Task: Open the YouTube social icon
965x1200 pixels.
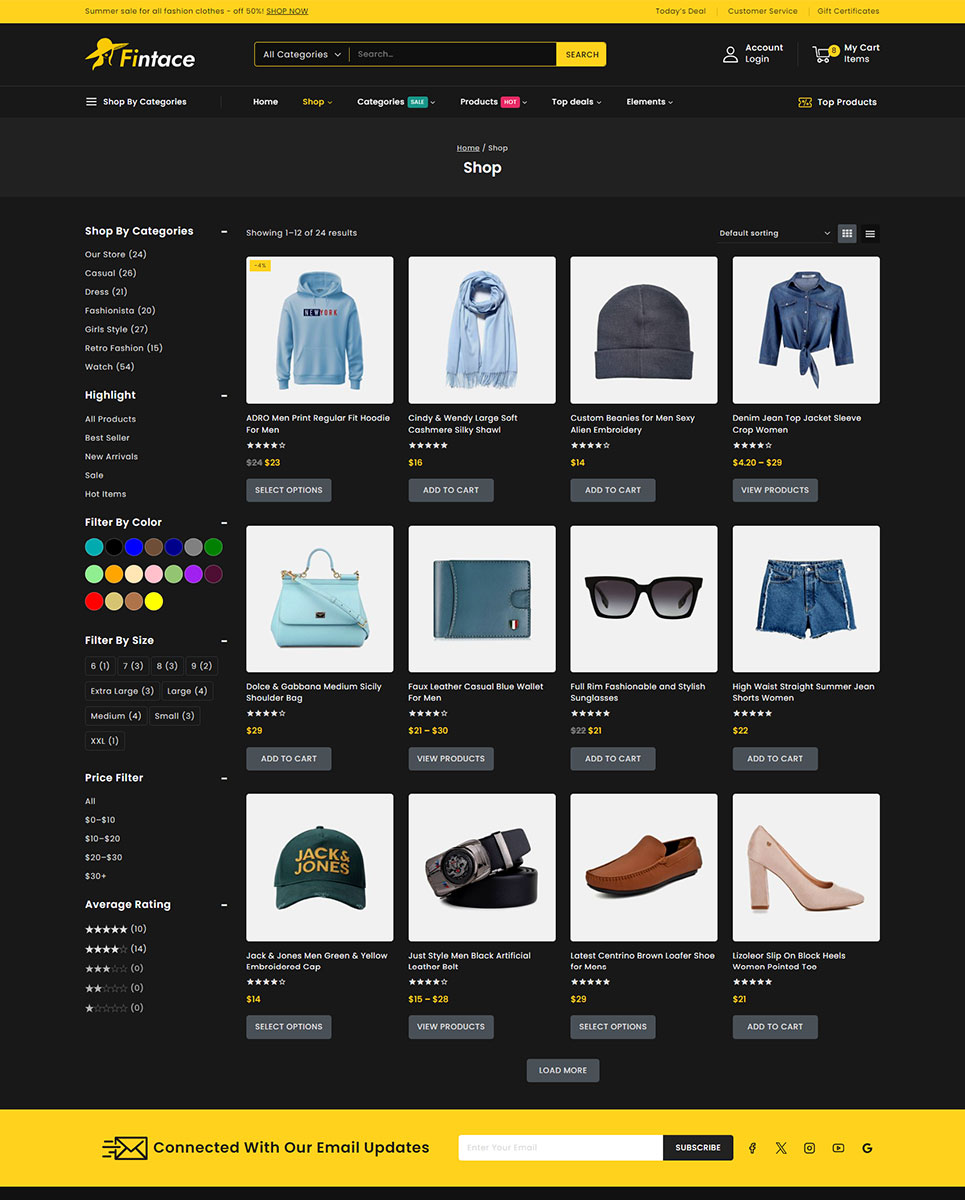Action: (838, 1148)
